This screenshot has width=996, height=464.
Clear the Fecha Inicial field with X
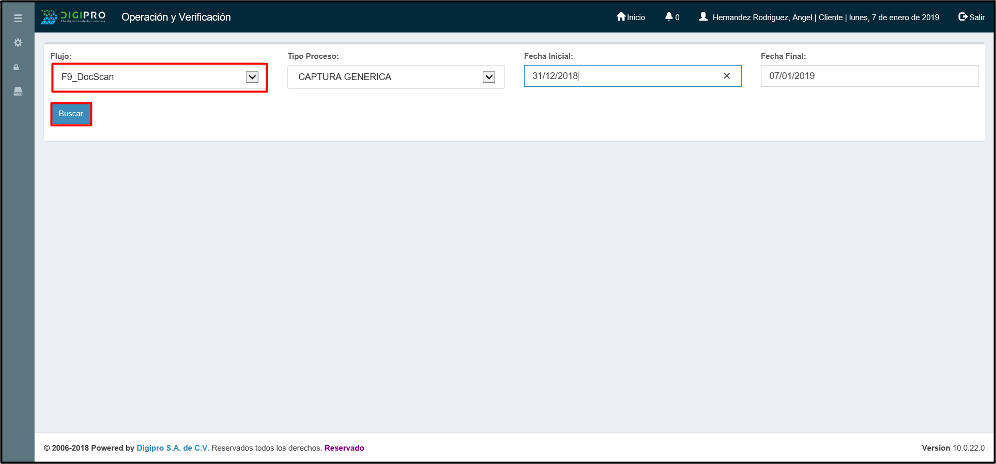726,76
